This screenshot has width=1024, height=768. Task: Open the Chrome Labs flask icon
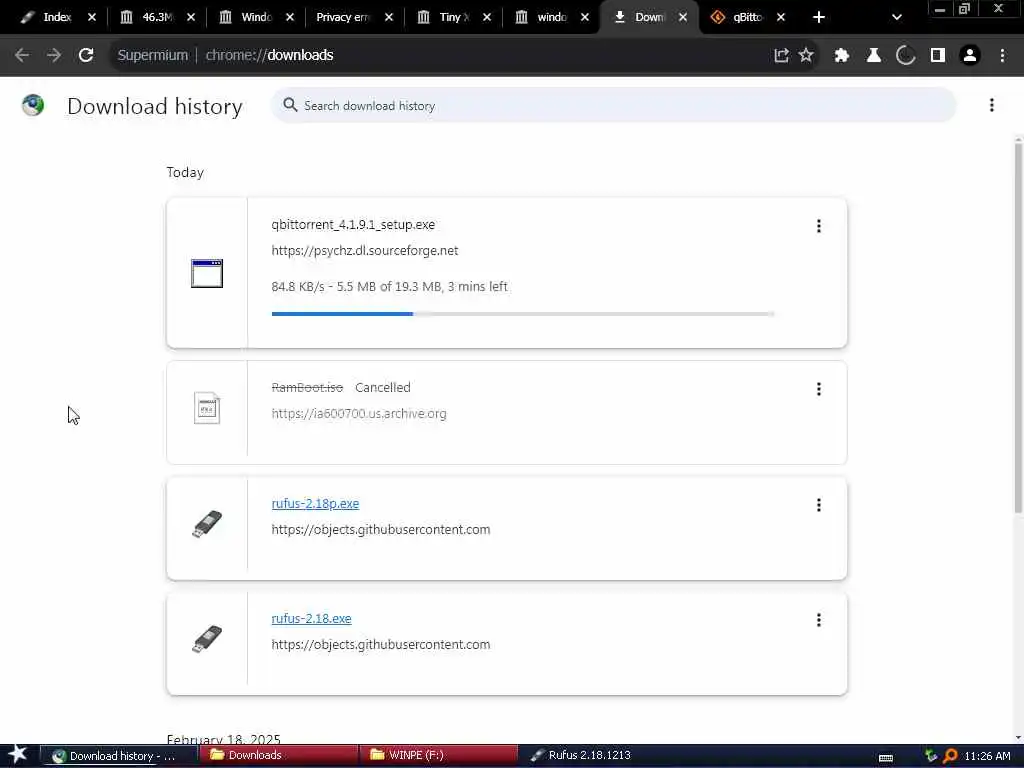874,56
